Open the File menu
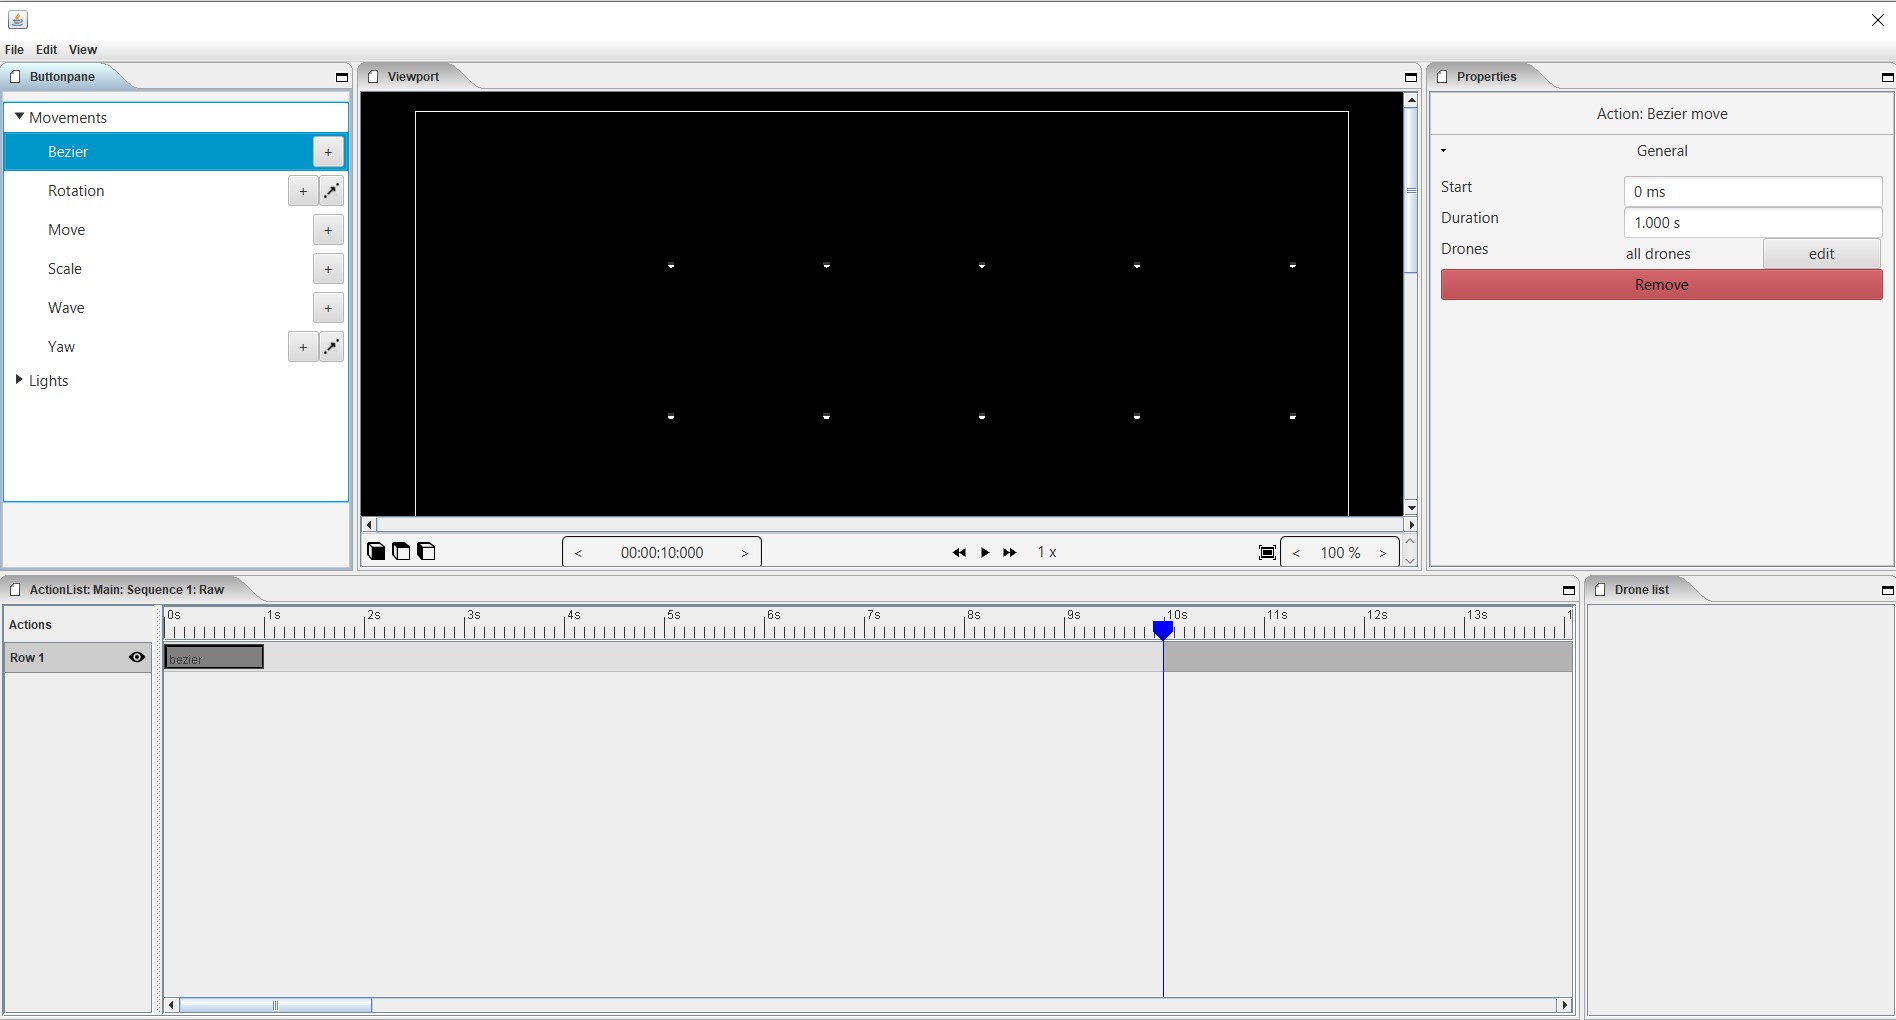The height and width of the screenshot is (1020, 1896). pos(14,49)
